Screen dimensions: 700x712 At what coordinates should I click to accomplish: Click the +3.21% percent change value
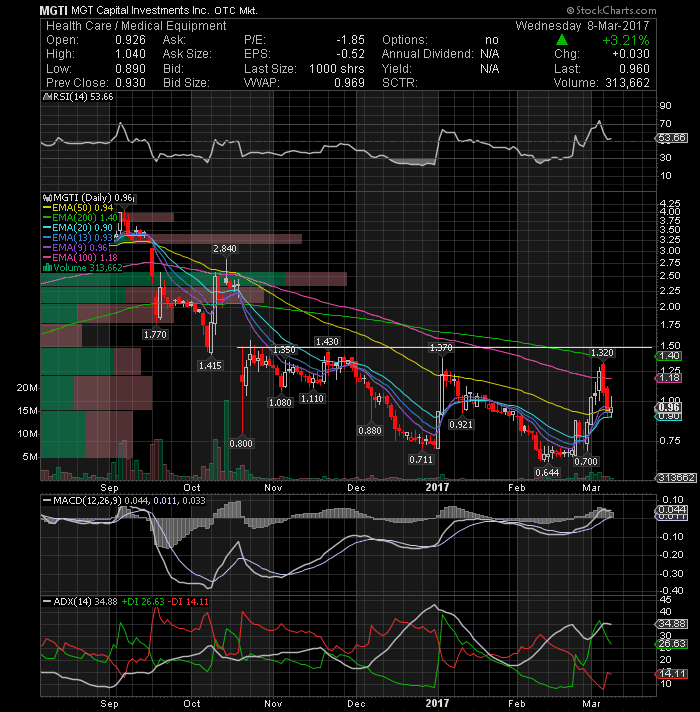pyautogui.click(x=626, y=40)
